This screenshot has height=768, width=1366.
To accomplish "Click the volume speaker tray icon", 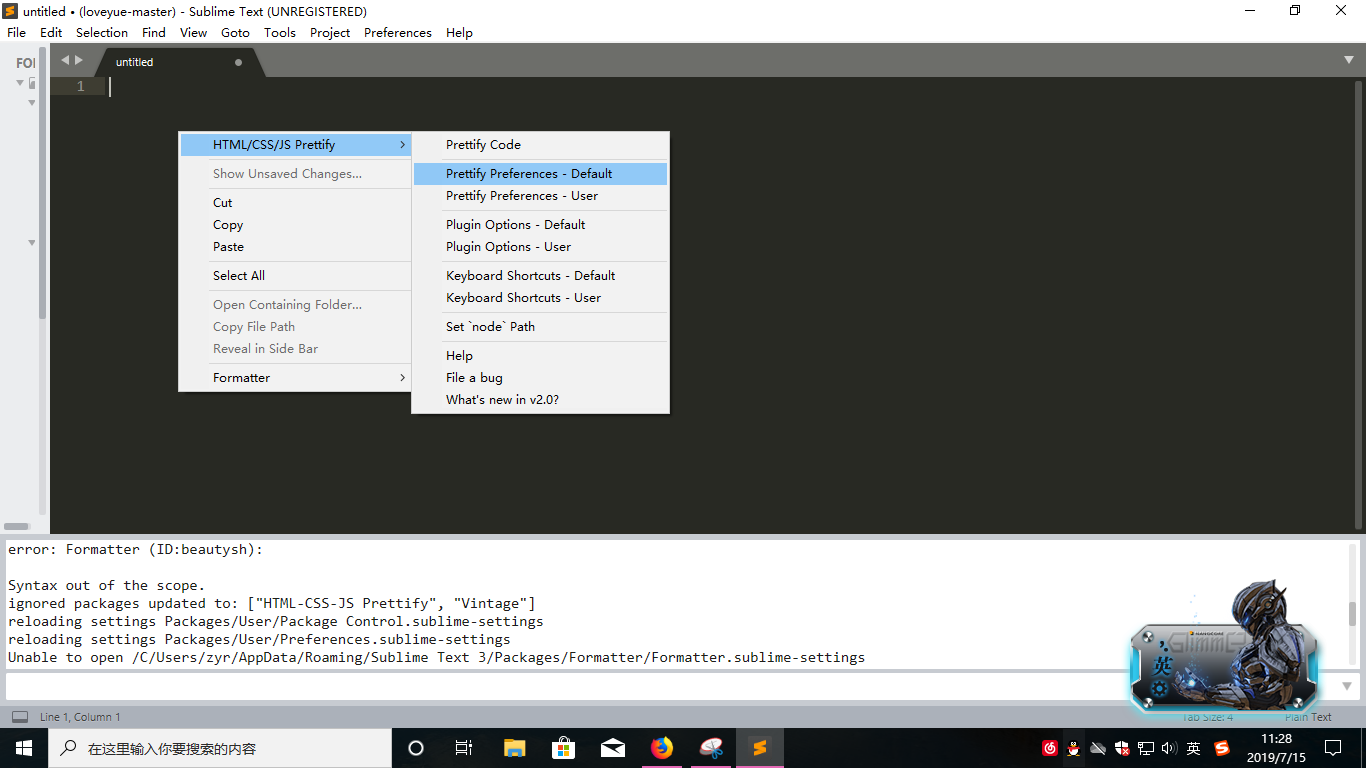I will pyautogui.click(x=1170, y=748).
